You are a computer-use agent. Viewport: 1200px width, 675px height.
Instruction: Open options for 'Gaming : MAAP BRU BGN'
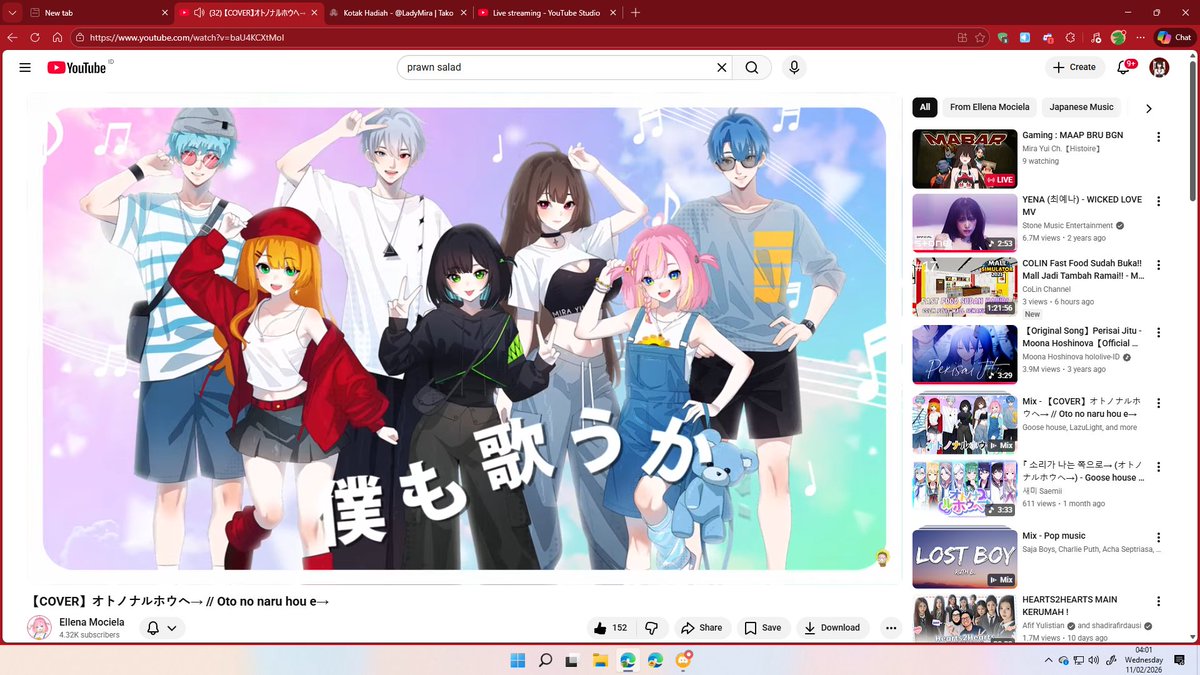tap(1159, 137)
